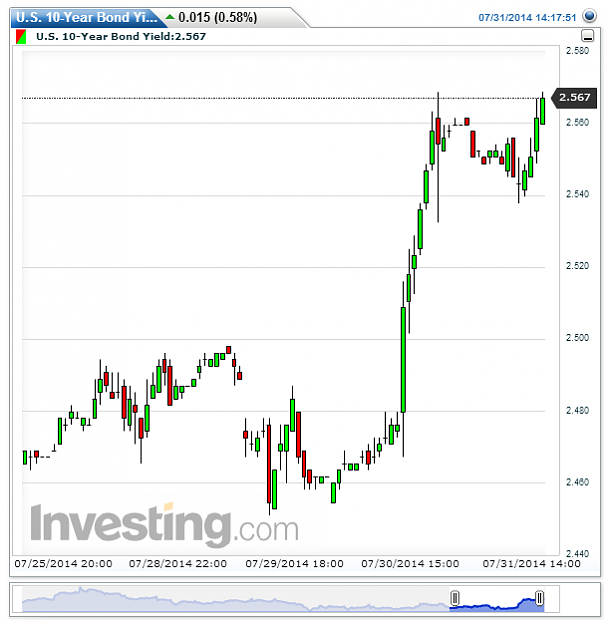The width and height of the screenshot is (611, 625).
Task: Collapse the chart legend with the minus button
Action: point(587,36)
